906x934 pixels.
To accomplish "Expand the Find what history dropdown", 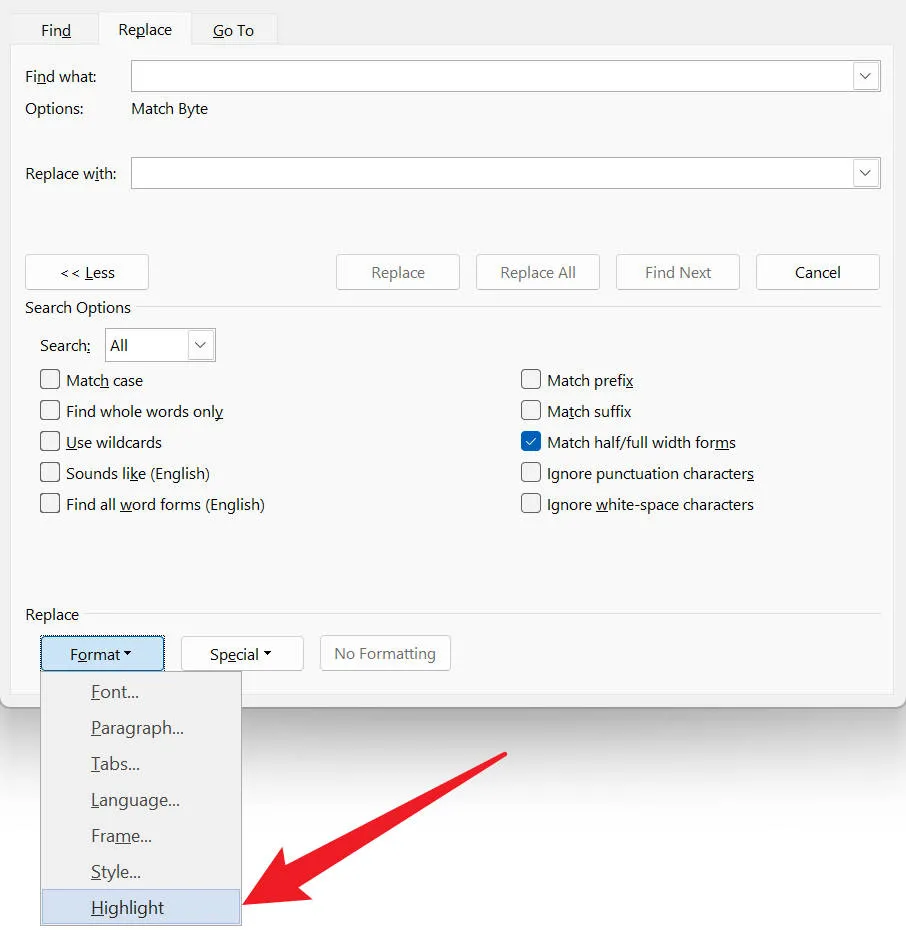I will coord(865,76).
